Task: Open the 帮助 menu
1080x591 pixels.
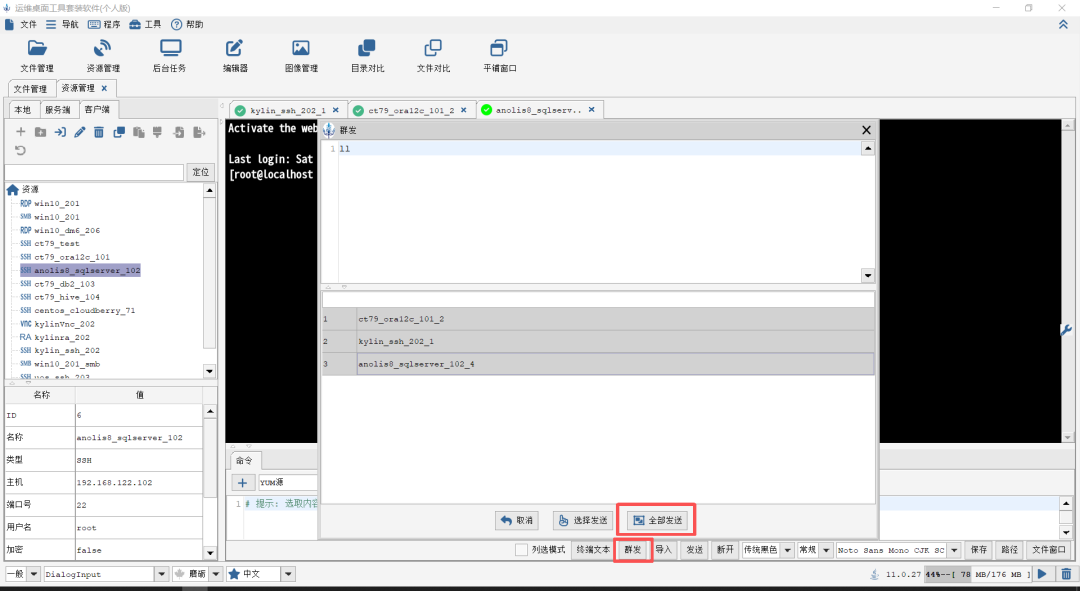Action: tap(187, 24)
